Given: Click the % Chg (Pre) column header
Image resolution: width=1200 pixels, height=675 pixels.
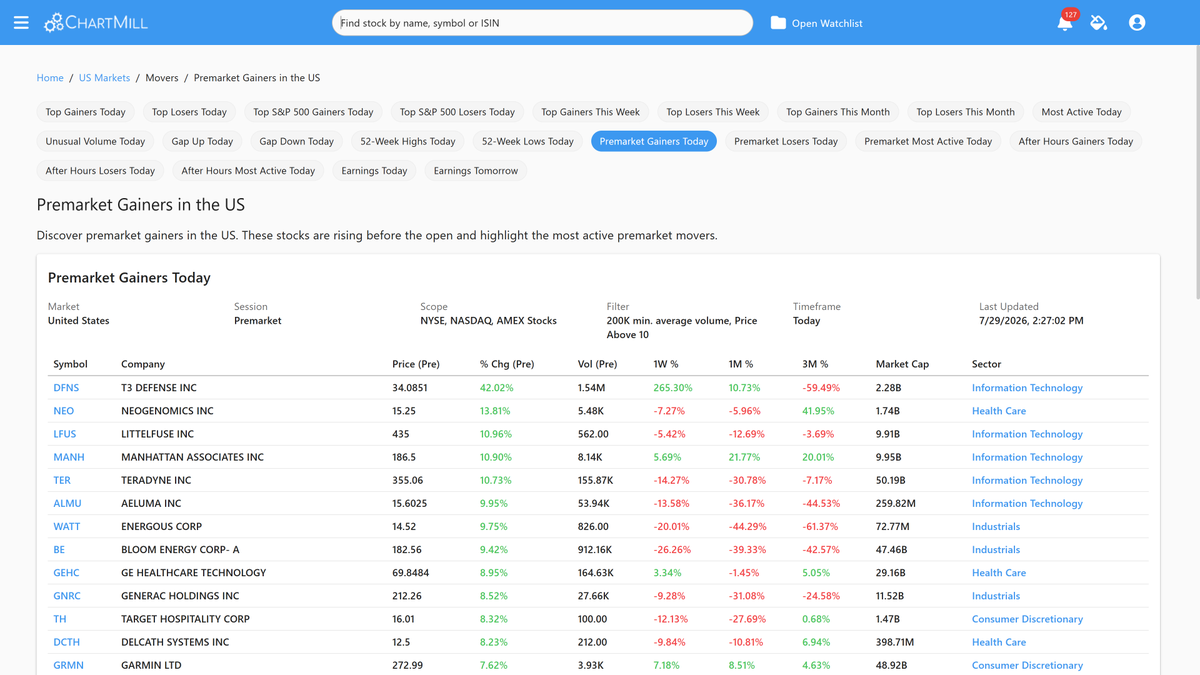Looking at the screenshot, I should 507,364.
